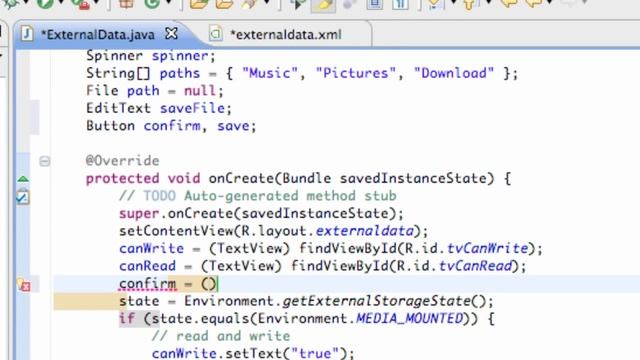
Task: Click the green New Java Class toolbar icon
Action: coord(152,4)
